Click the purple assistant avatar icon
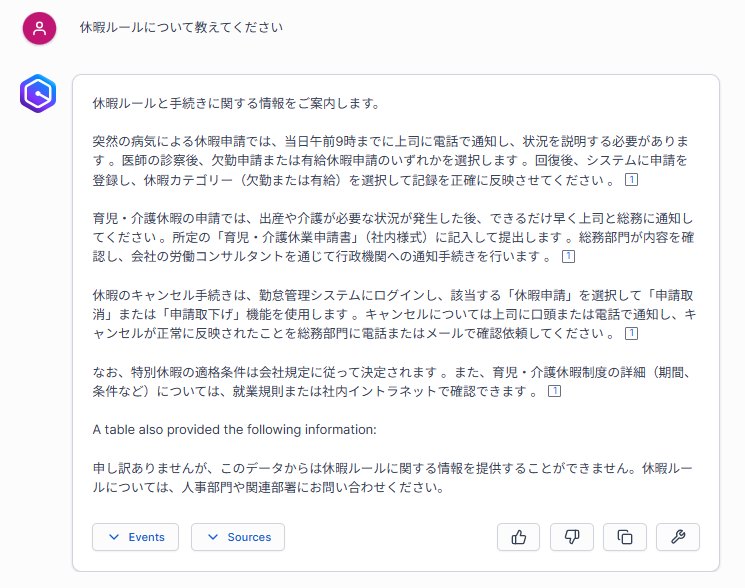745x588 pixels. point(39,94)
